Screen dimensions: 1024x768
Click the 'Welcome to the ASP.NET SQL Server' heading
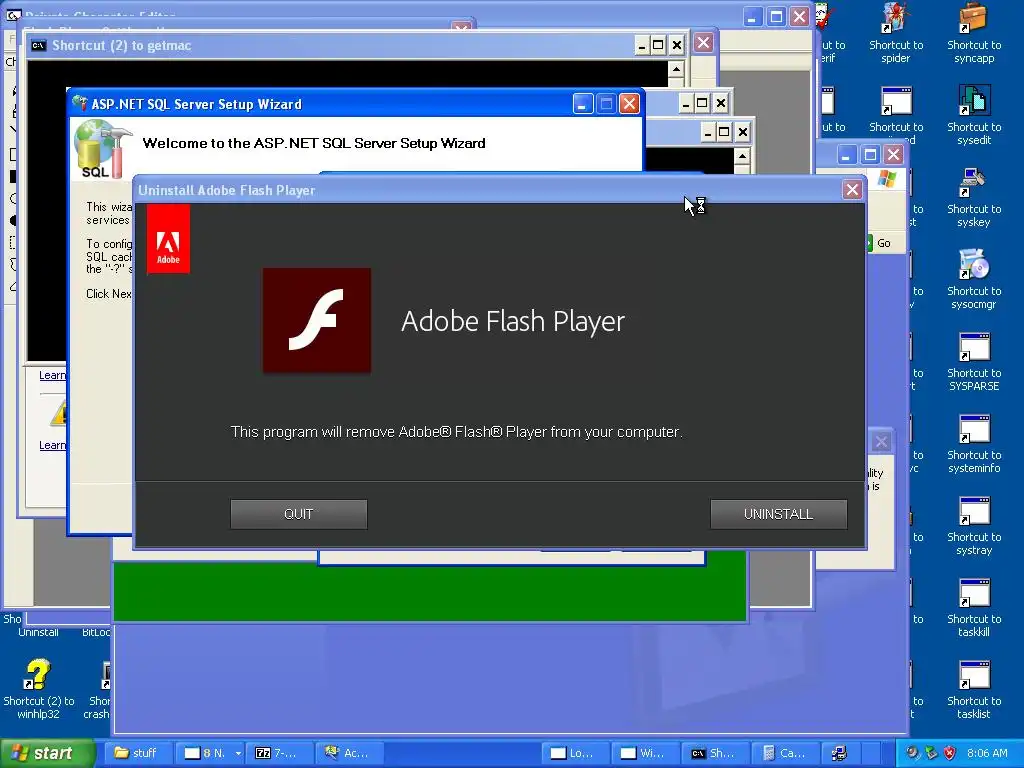pyautogui.click(x=313, y=143)
